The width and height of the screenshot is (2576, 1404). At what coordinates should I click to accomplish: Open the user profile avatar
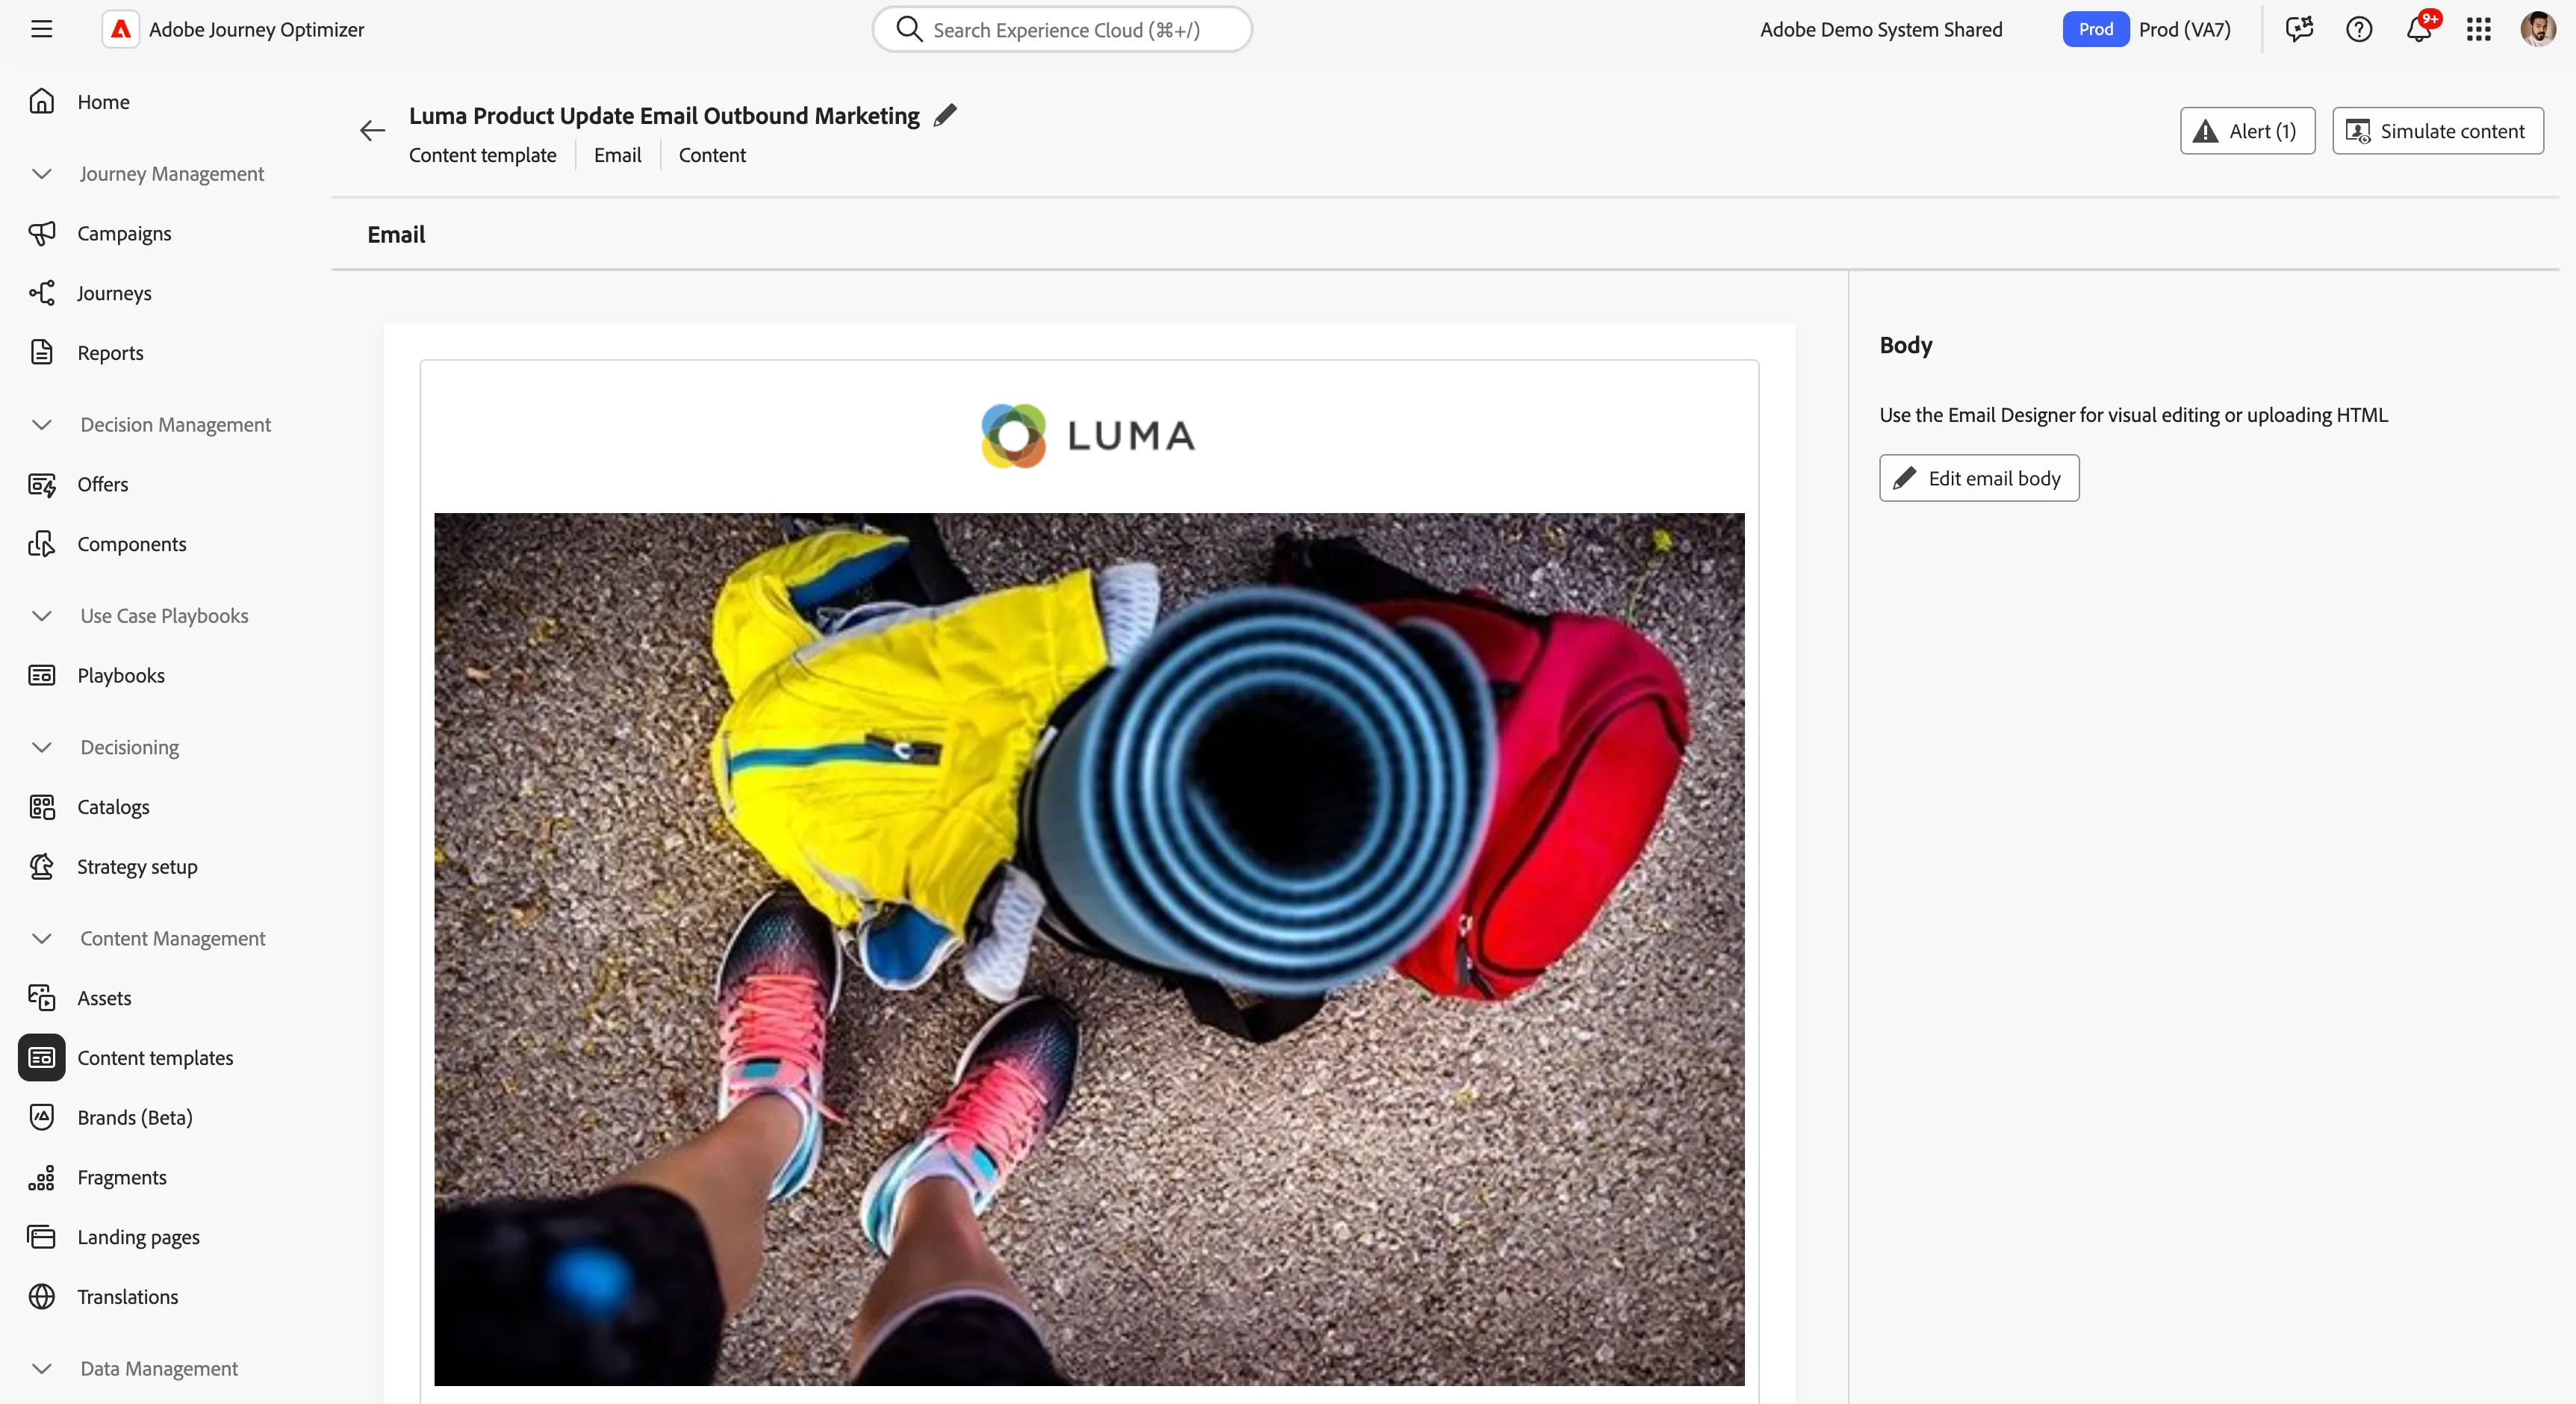(2538, 29)
